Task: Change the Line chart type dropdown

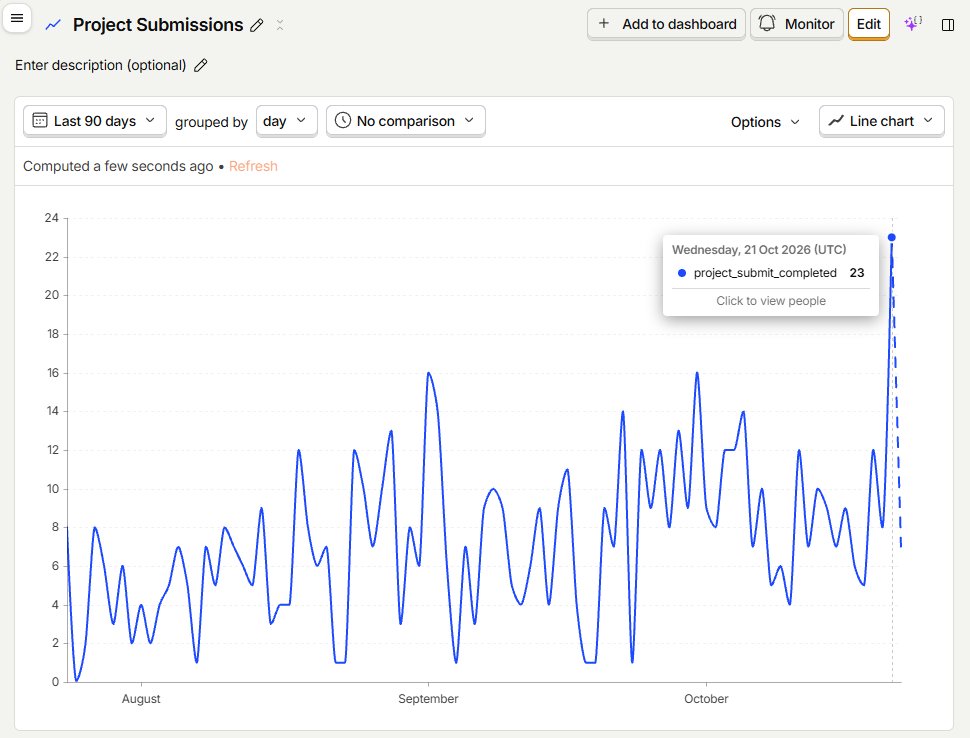Action: click(882, 121)
